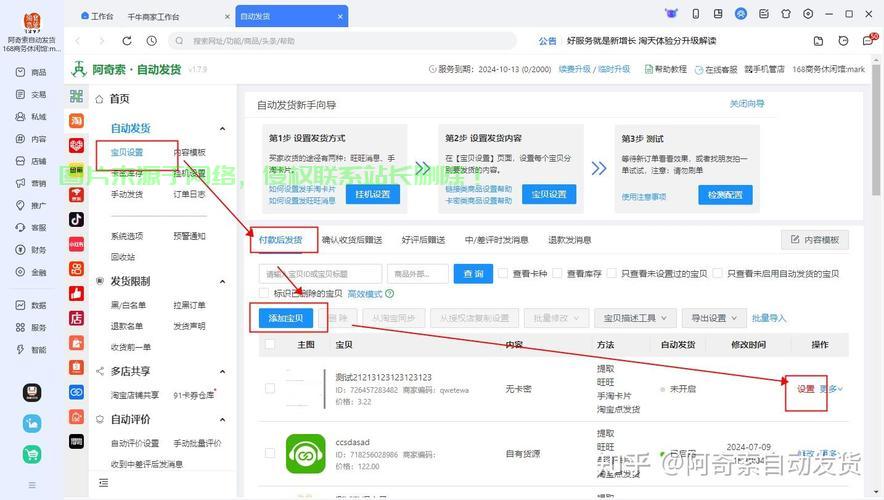Switch to the 千牛商家工作台 browser tab
The image size is (884, 500).
153,17
